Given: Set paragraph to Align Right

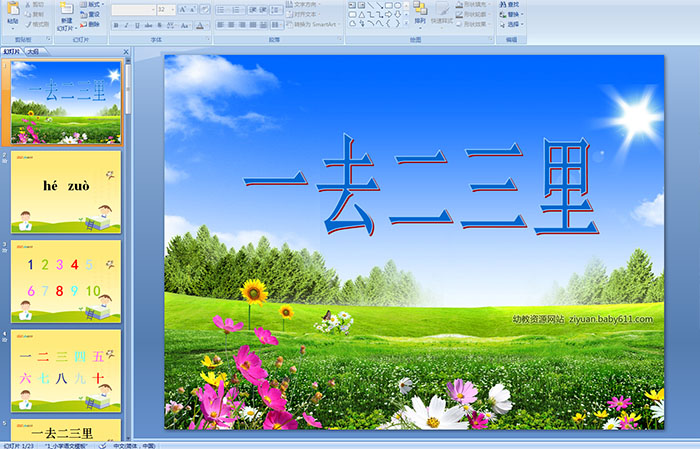Looking at the screenshot, I should (x=242, y=25).
